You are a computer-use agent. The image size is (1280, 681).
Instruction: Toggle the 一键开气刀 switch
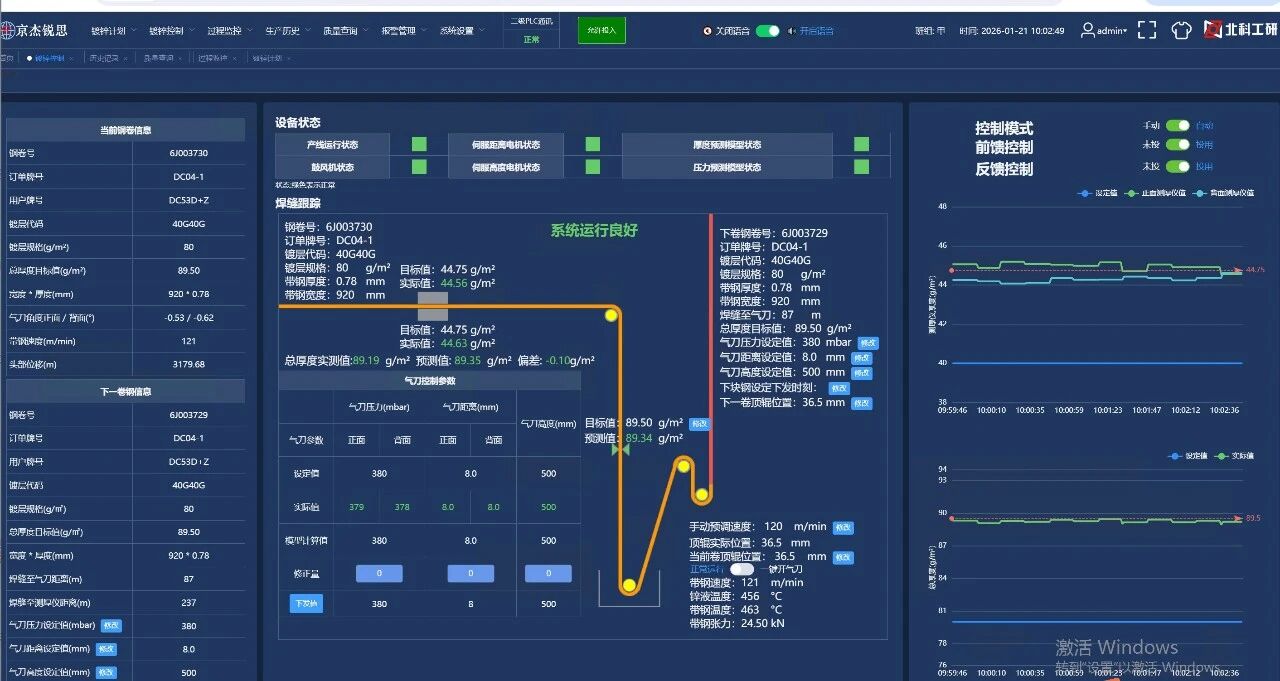point(741,569)
